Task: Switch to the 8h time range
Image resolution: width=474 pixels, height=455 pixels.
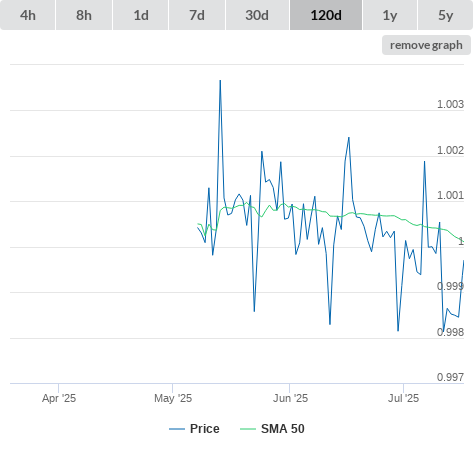Action: tap(84, 15)
